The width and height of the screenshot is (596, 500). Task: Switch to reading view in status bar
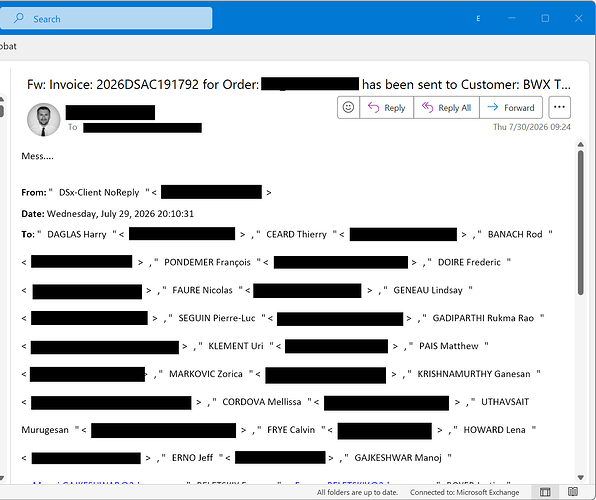[573, 492]
